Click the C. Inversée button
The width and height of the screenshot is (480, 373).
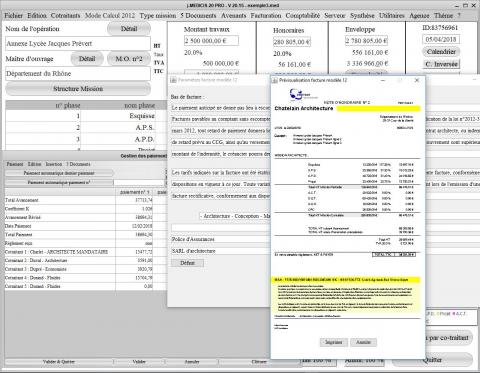[x=441, y=64]
